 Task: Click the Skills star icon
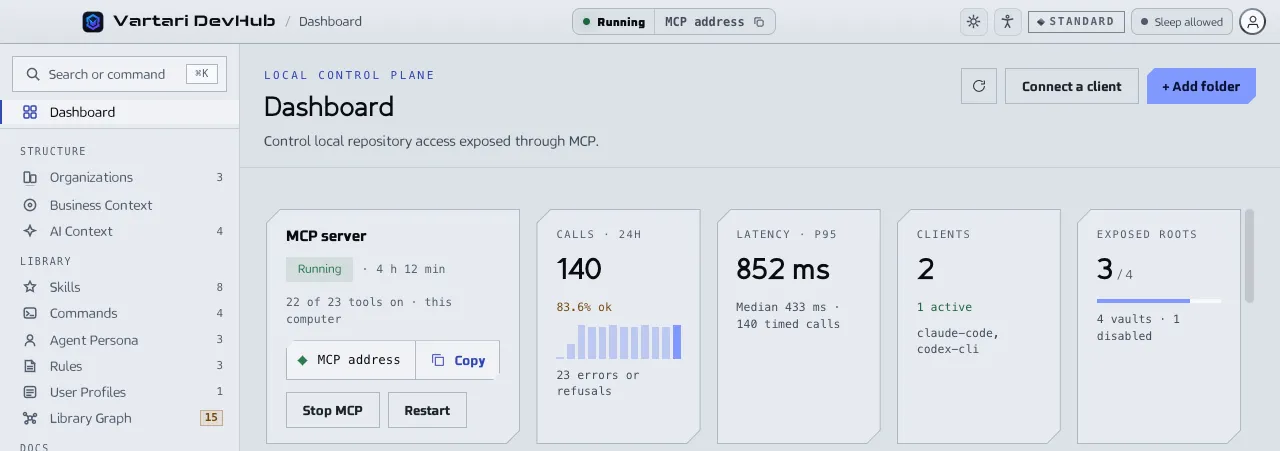(30, 287)
